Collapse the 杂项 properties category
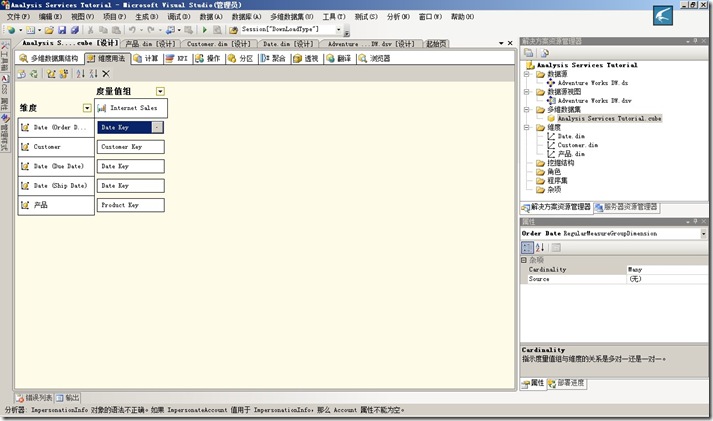 click(x=524, y=260)
